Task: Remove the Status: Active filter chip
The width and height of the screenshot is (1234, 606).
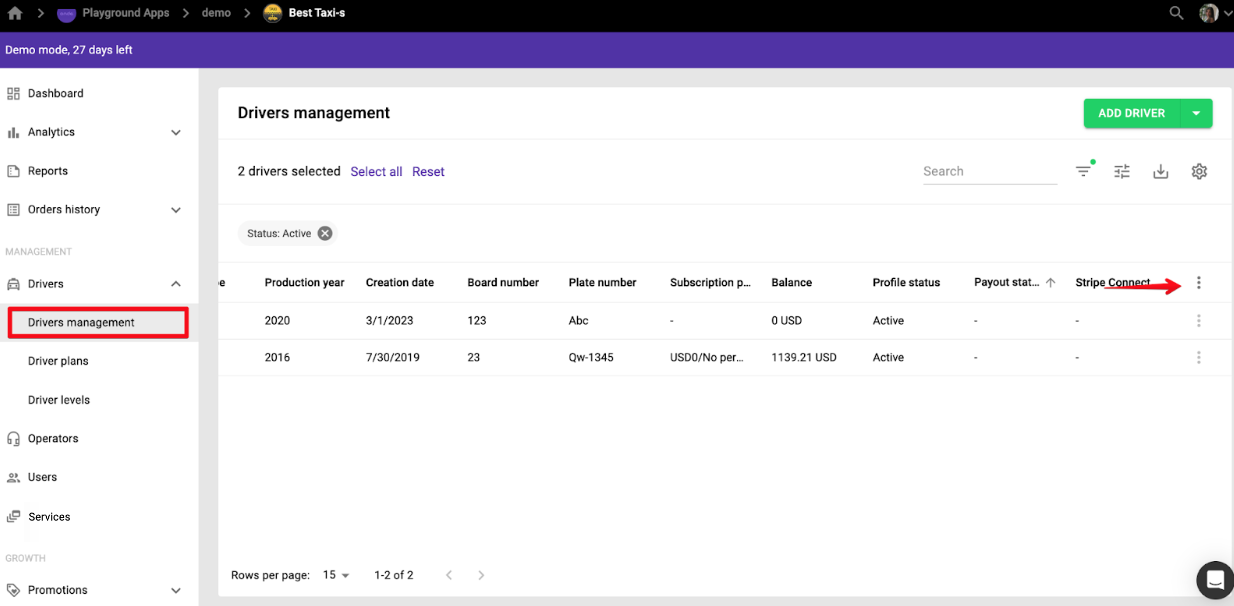Action: [325, 233]
